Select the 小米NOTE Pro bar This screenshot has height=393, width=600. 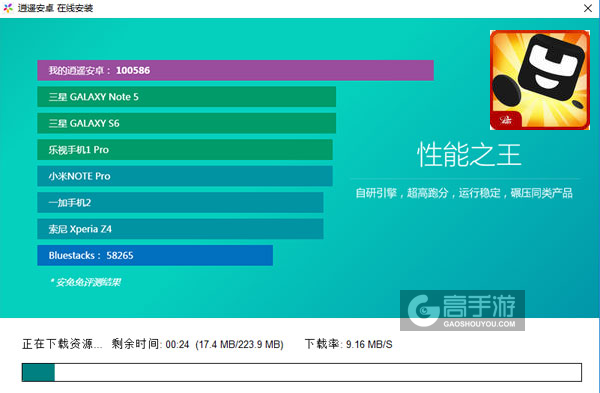pos(185,176)
